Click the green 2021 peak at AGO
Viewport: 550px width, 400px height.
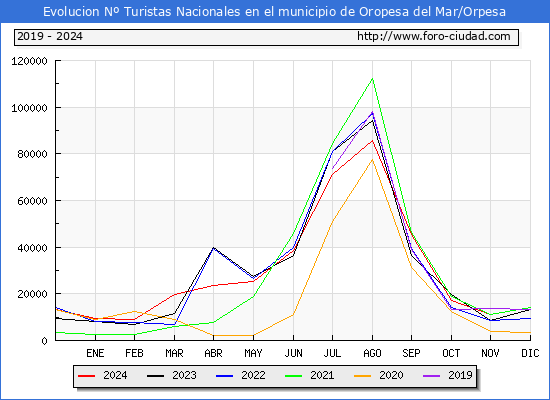coord(372,79)
